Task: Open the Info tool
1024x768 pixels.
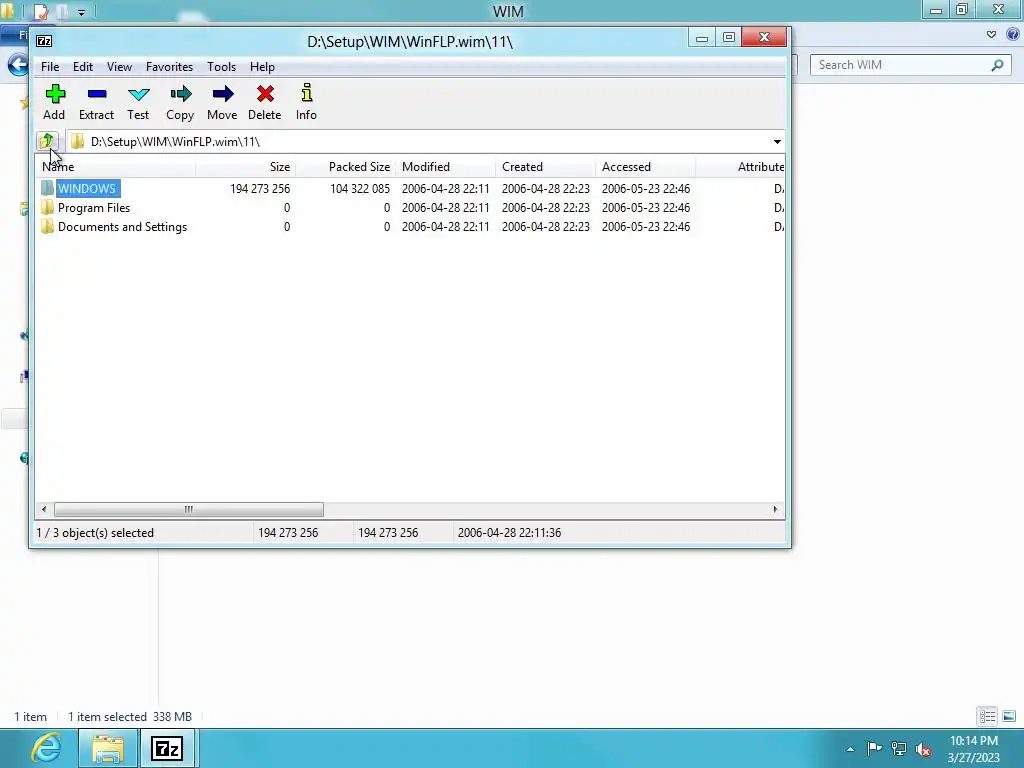Action: (x=306, y=102)
